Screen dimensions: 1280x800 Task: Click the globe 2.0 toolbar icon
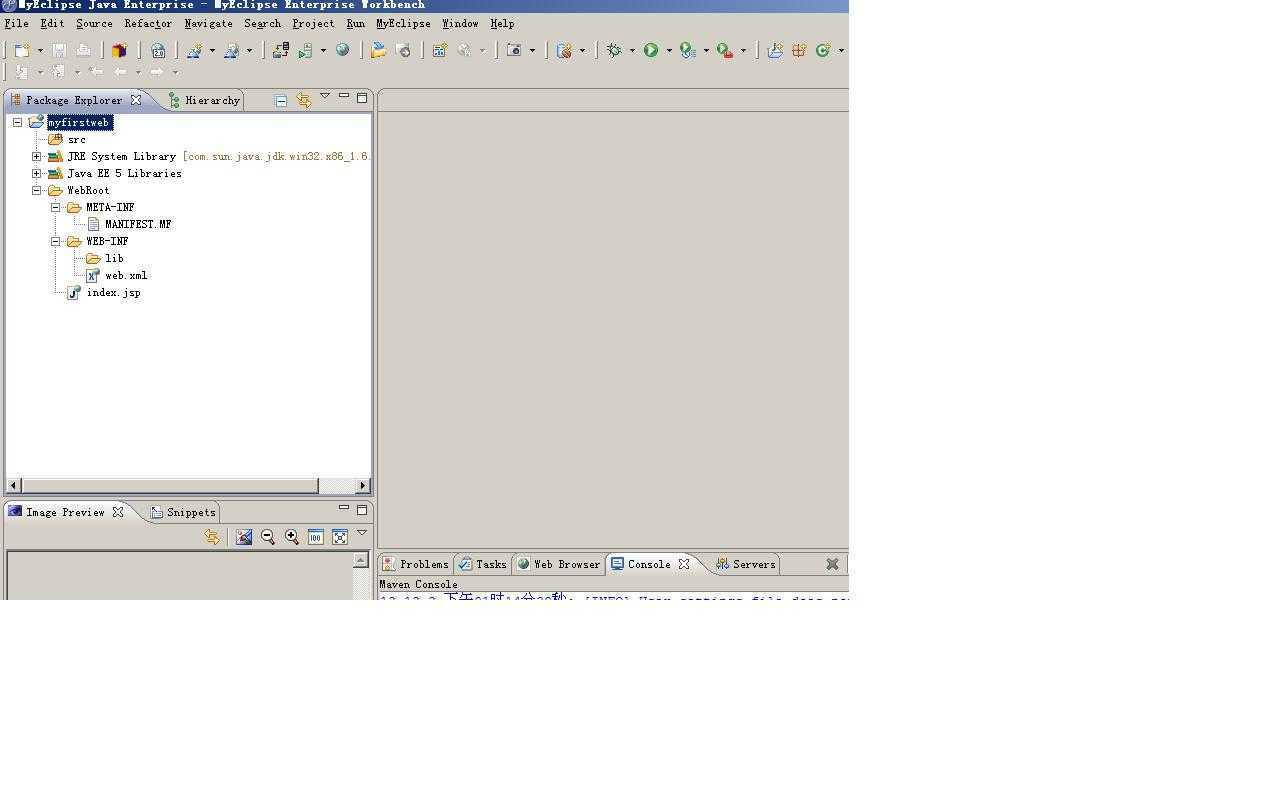158,50
